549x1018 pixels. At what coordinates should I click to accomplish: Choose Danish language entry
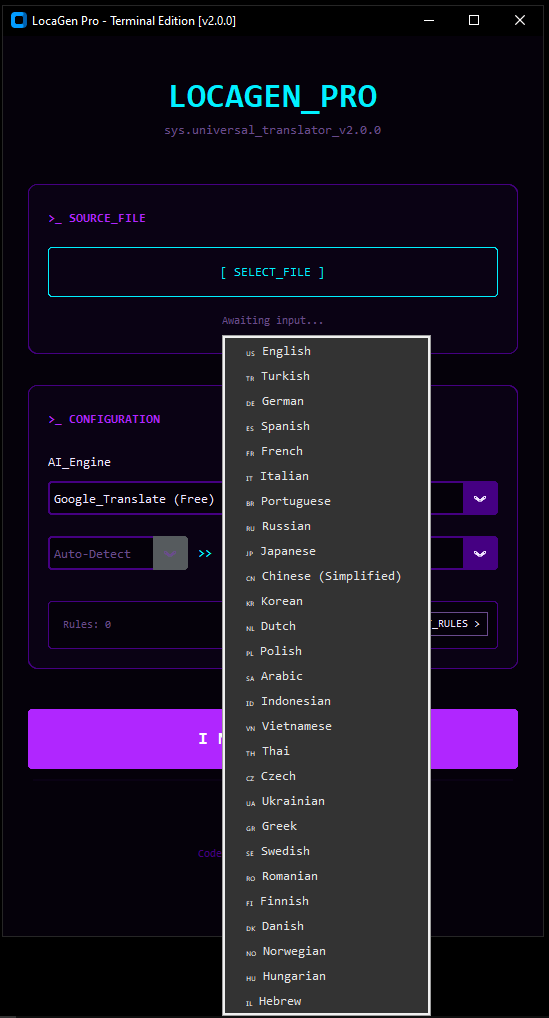coord(326,926)
